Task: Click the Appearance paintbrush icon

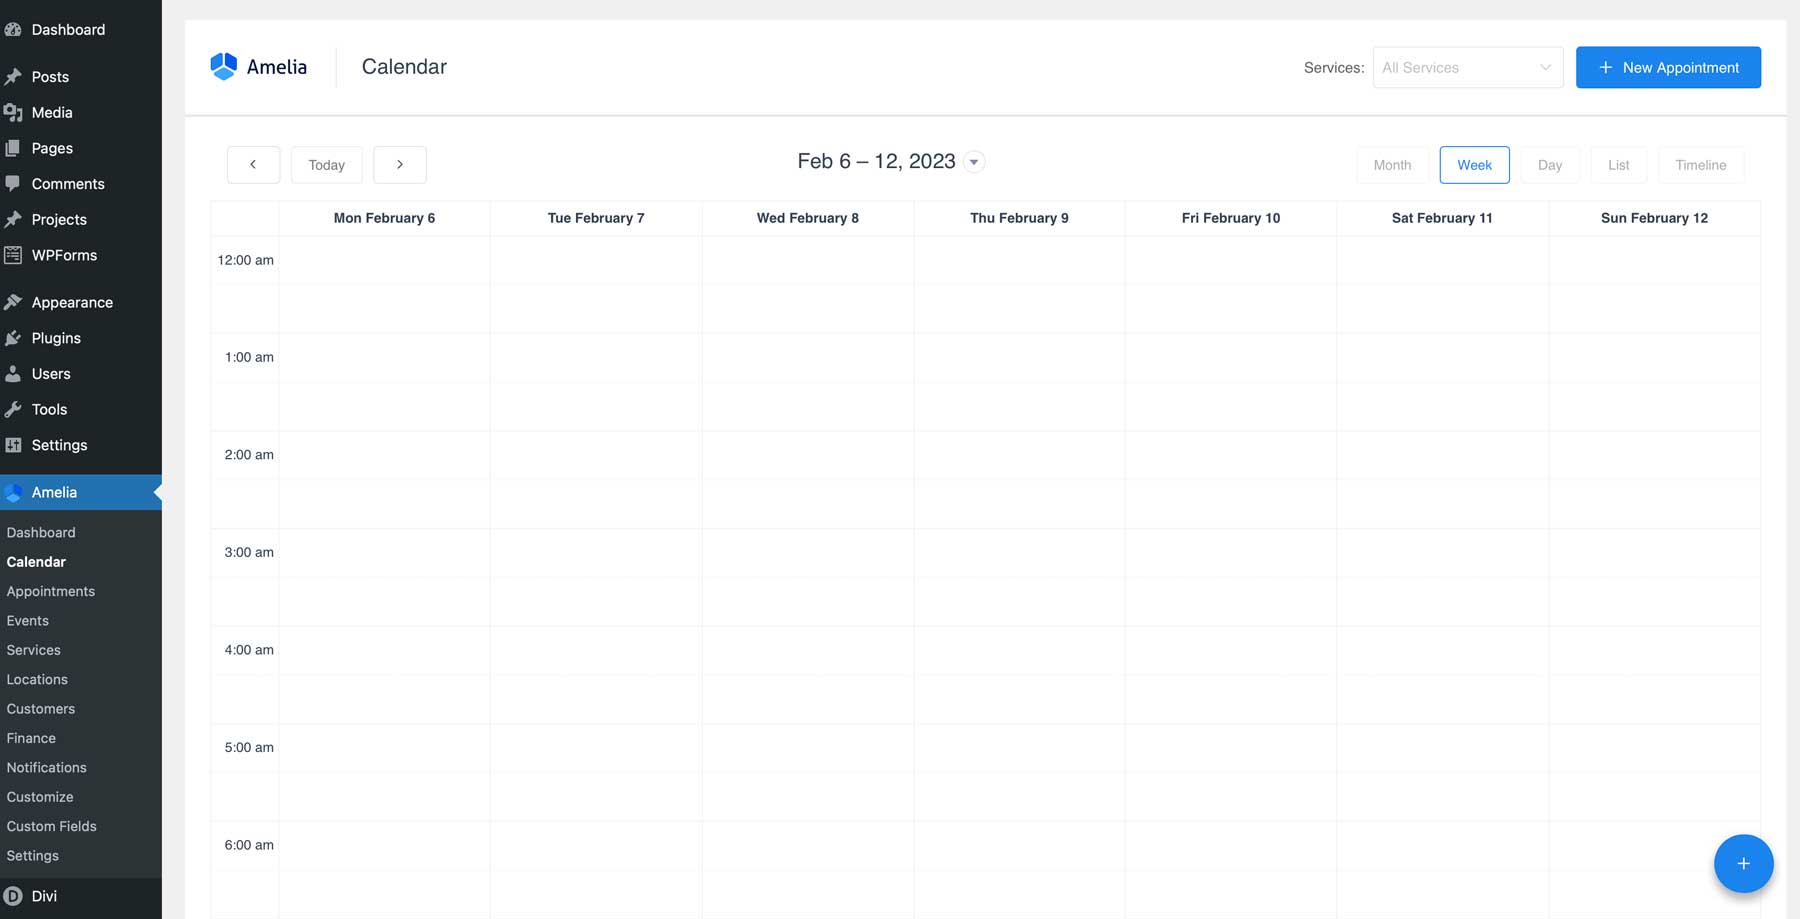Action: pos(14,301)
